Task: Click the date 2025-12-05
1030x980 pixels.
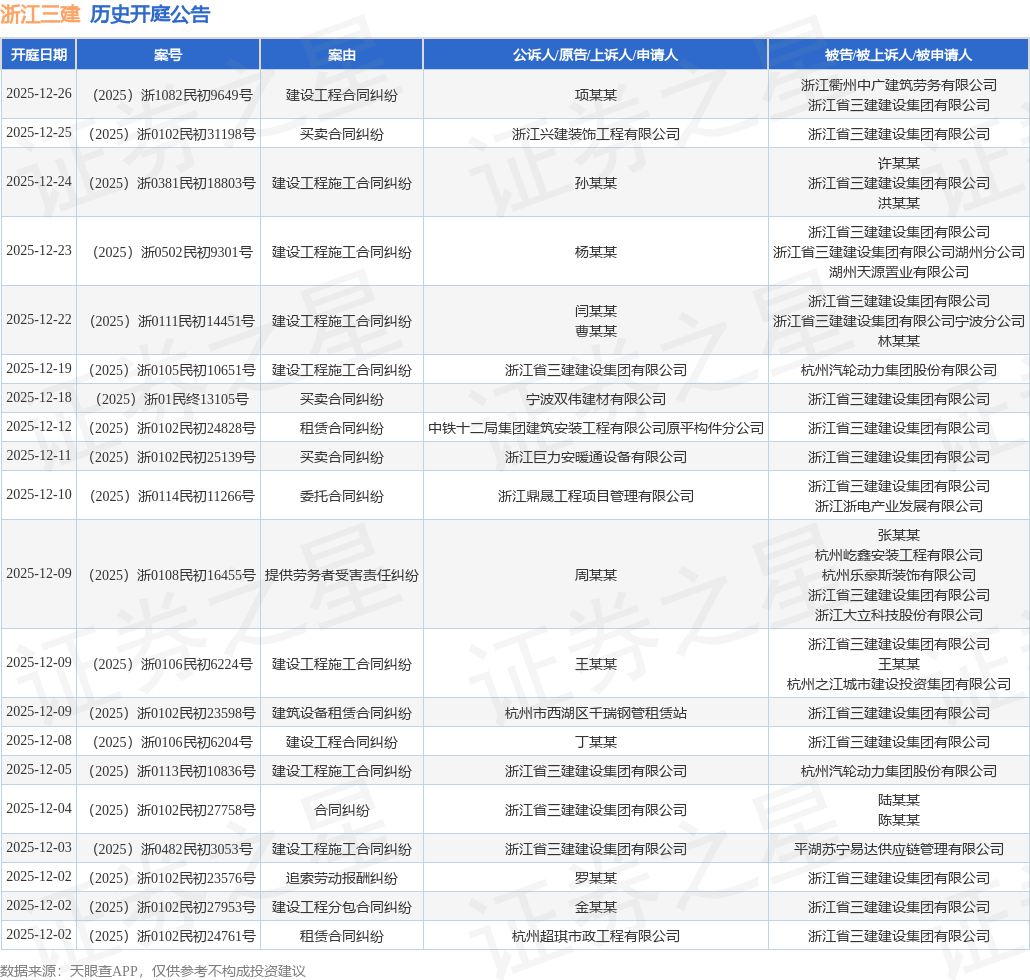Action: coord(39,769)
